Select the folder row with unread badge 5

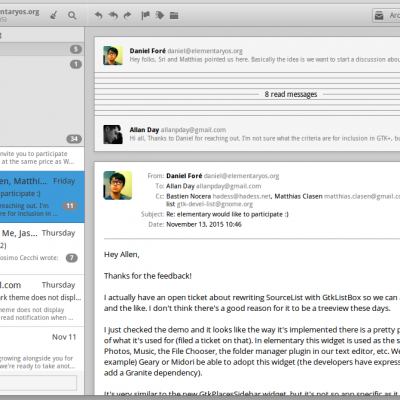point(42,49)
